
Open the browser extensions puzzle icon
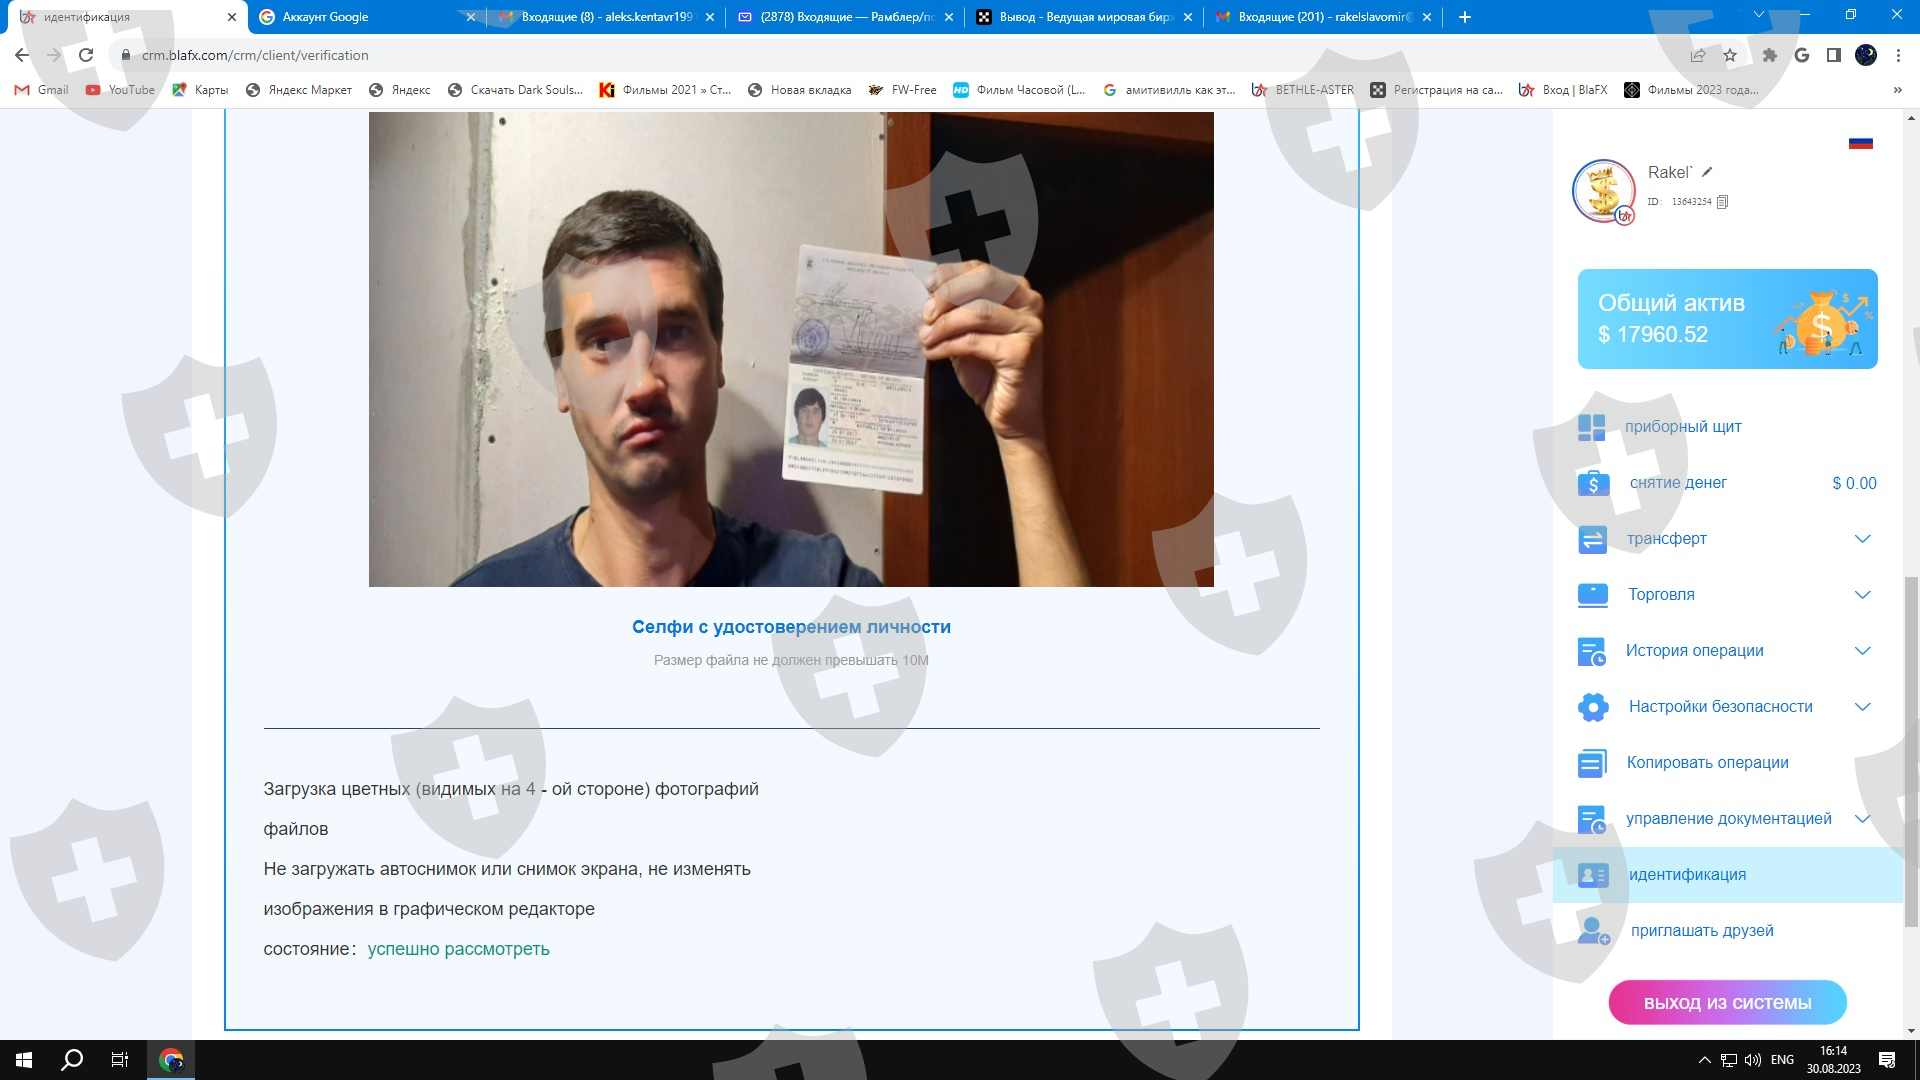[1769, 55]
